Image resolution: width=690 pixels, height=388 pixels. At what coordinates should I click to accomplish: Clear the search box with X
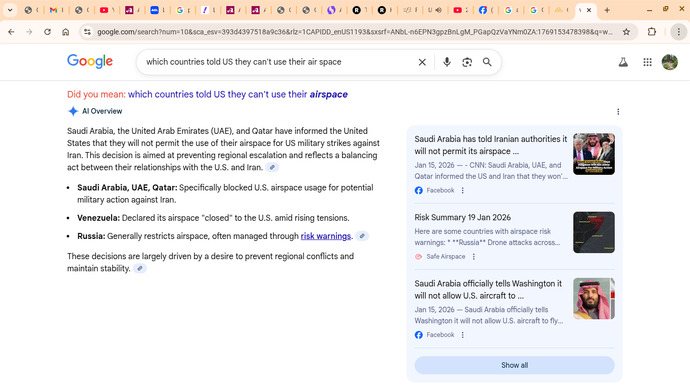pos(422,62)
